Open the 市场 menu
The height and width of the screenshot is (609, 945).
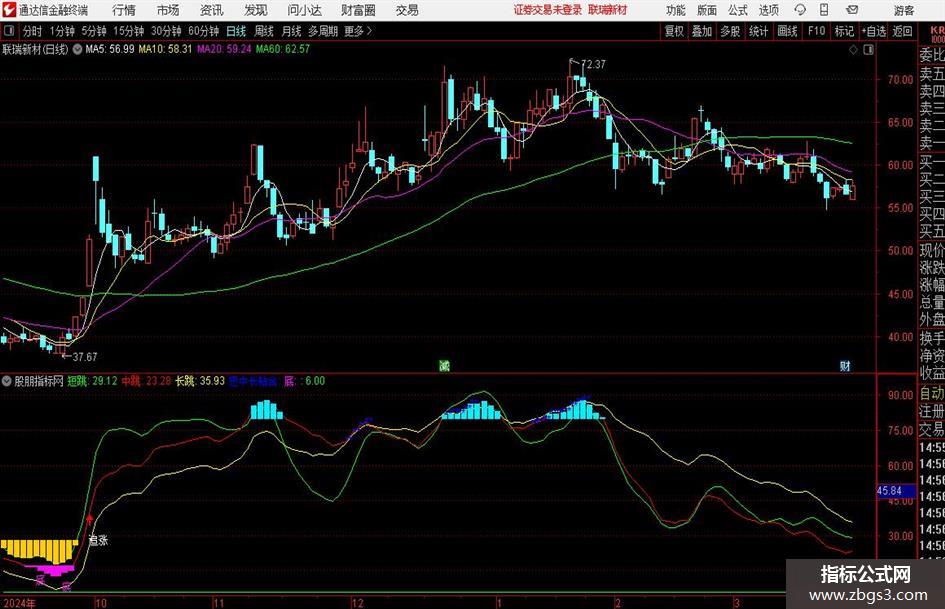tap(168, 10)
